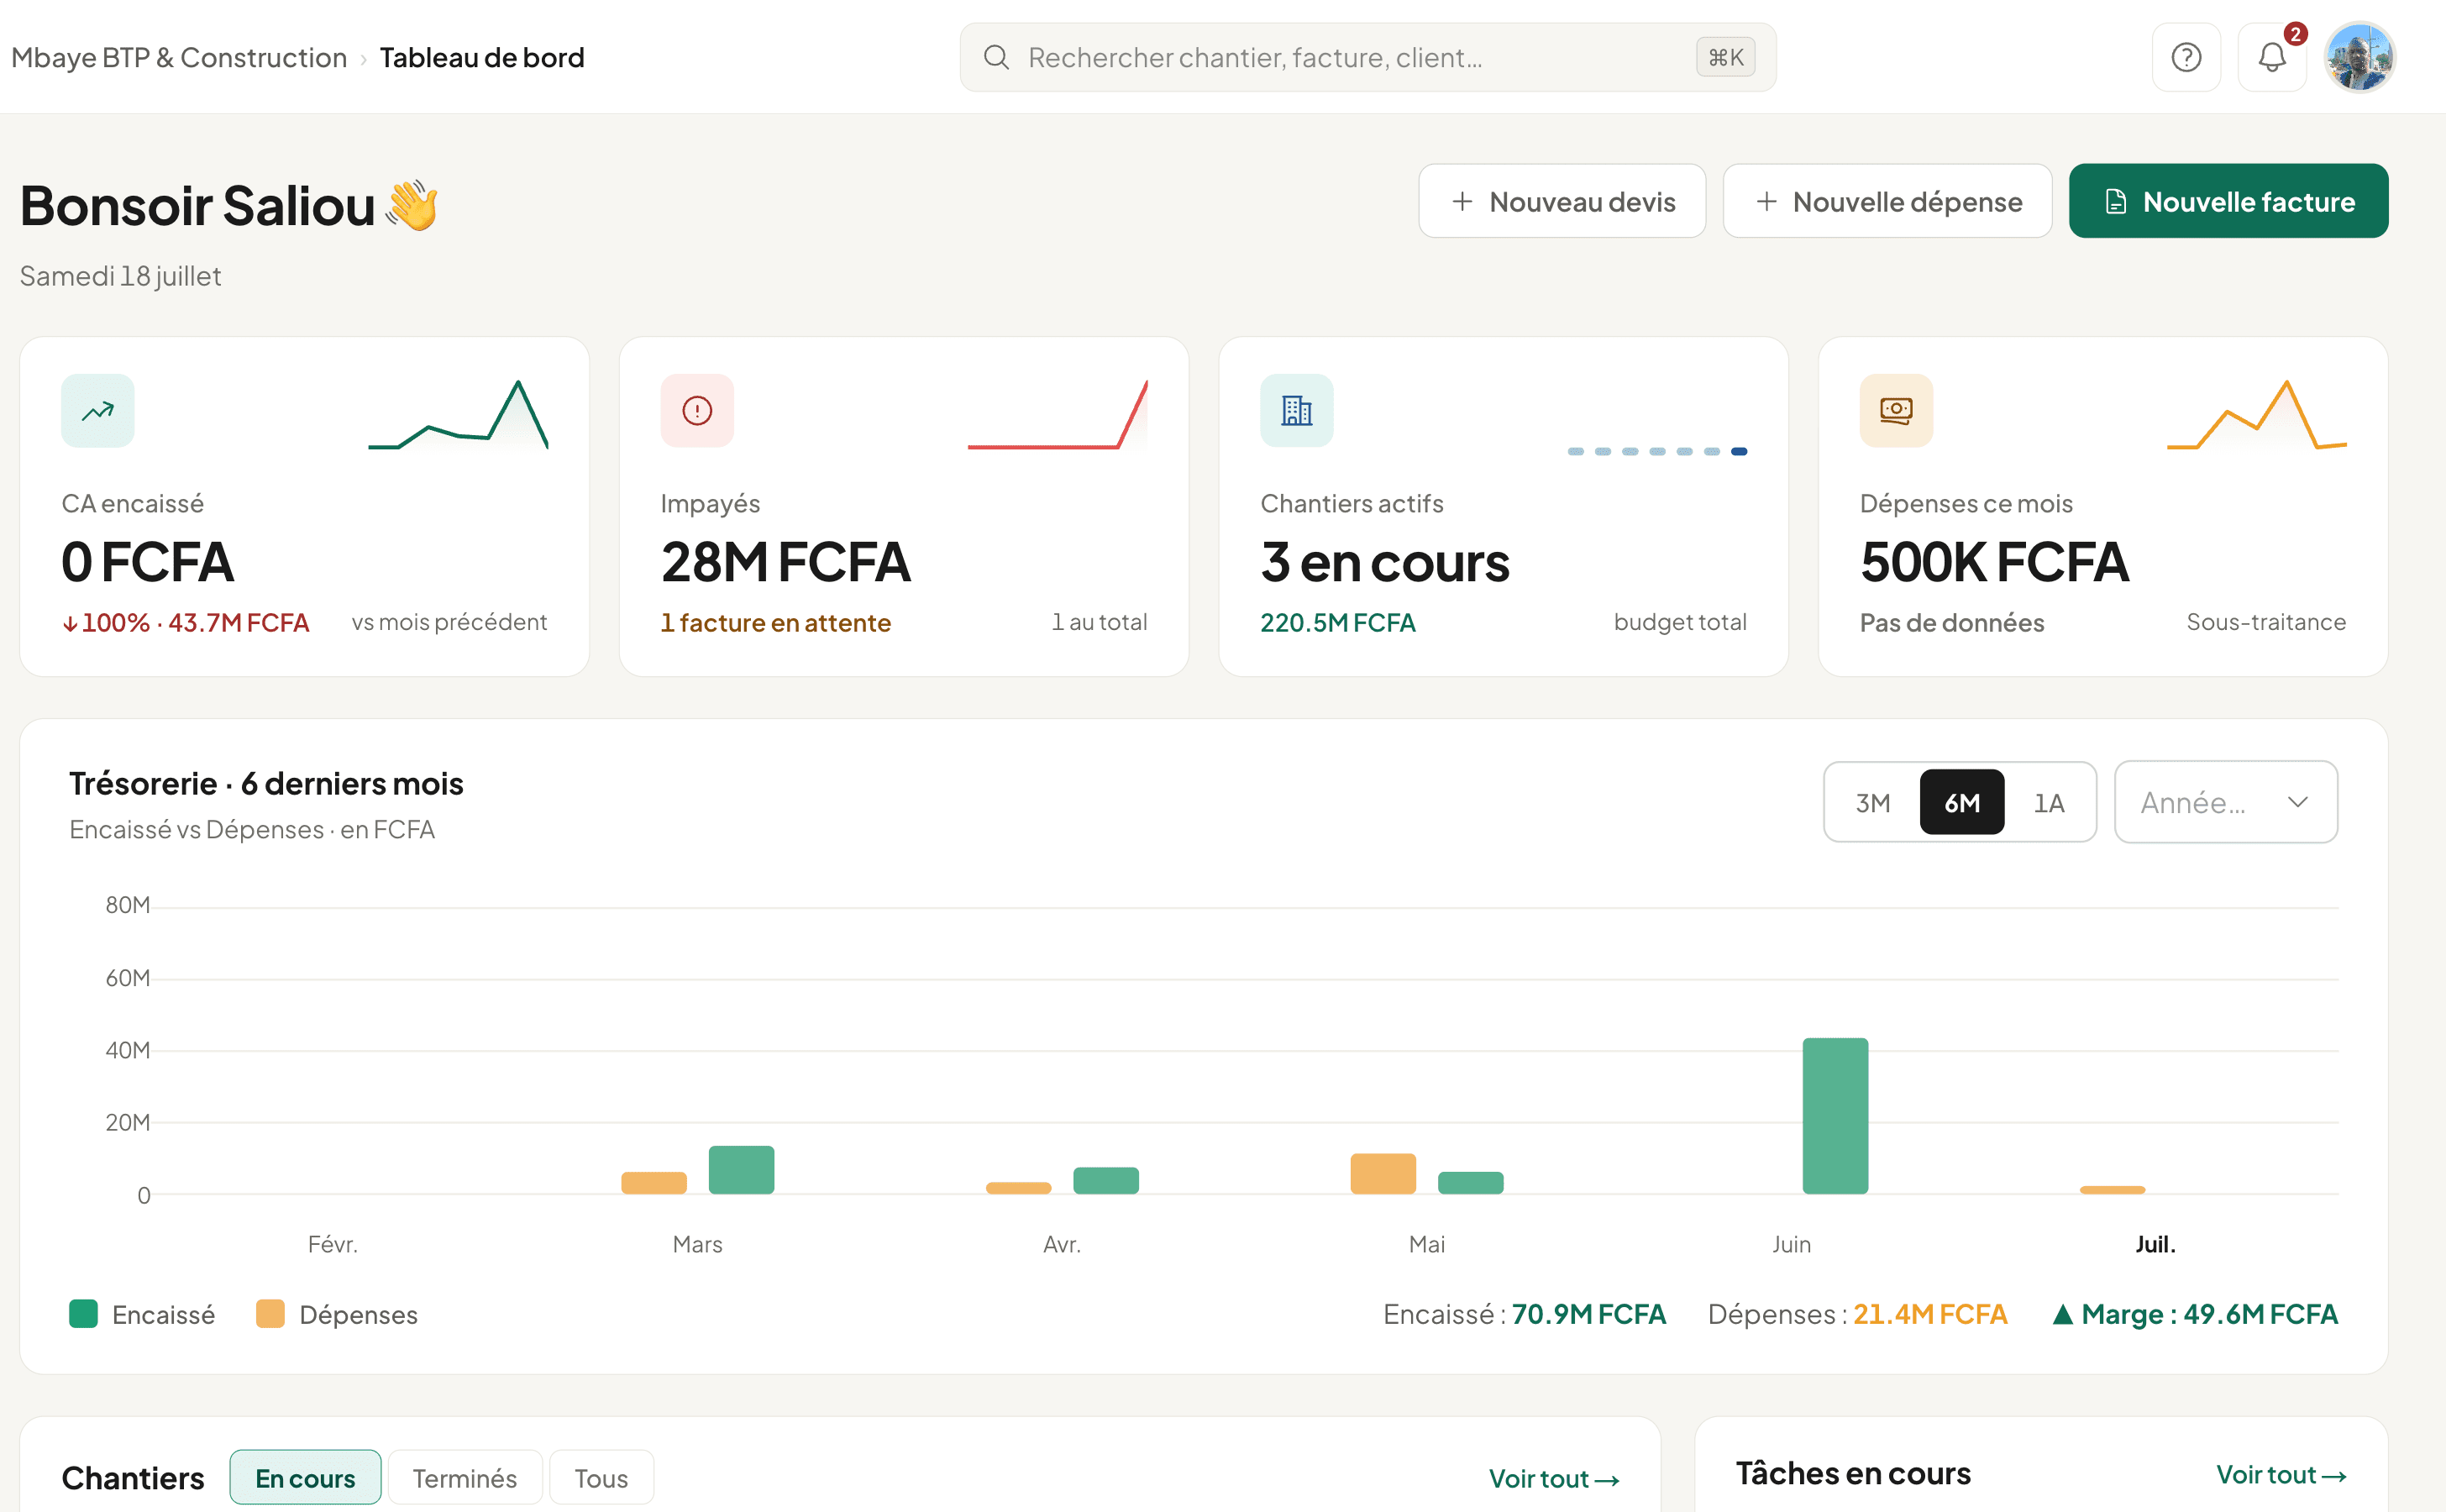Select the 3M period toggle
Viewport: 2446px width, 1512px height.
click(1873, 802)
